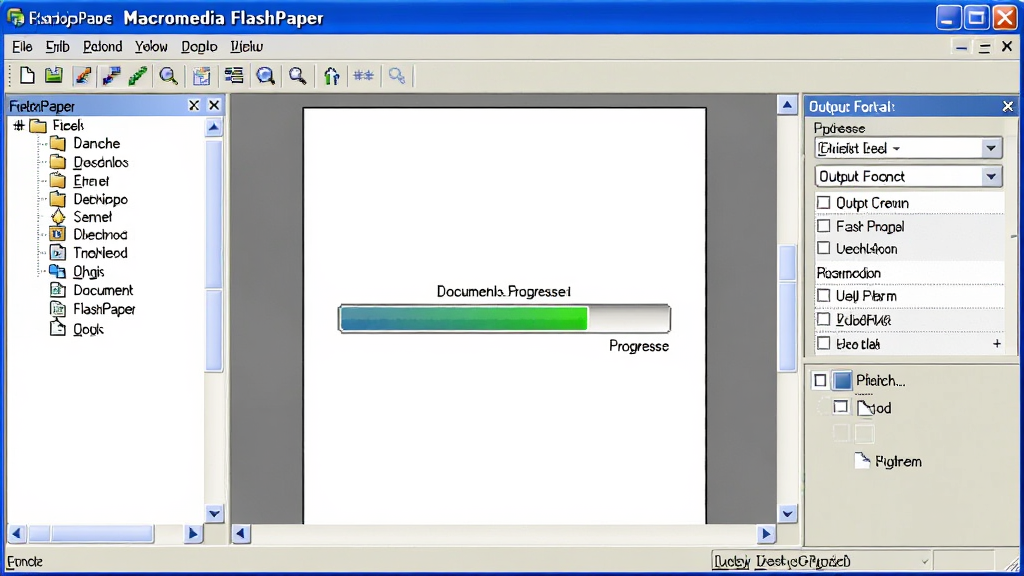Click the small gray magnifier toolbar icon
The height and width of the screenshot is (576, 1024).
pyautogui.click(x=297, y=76)
